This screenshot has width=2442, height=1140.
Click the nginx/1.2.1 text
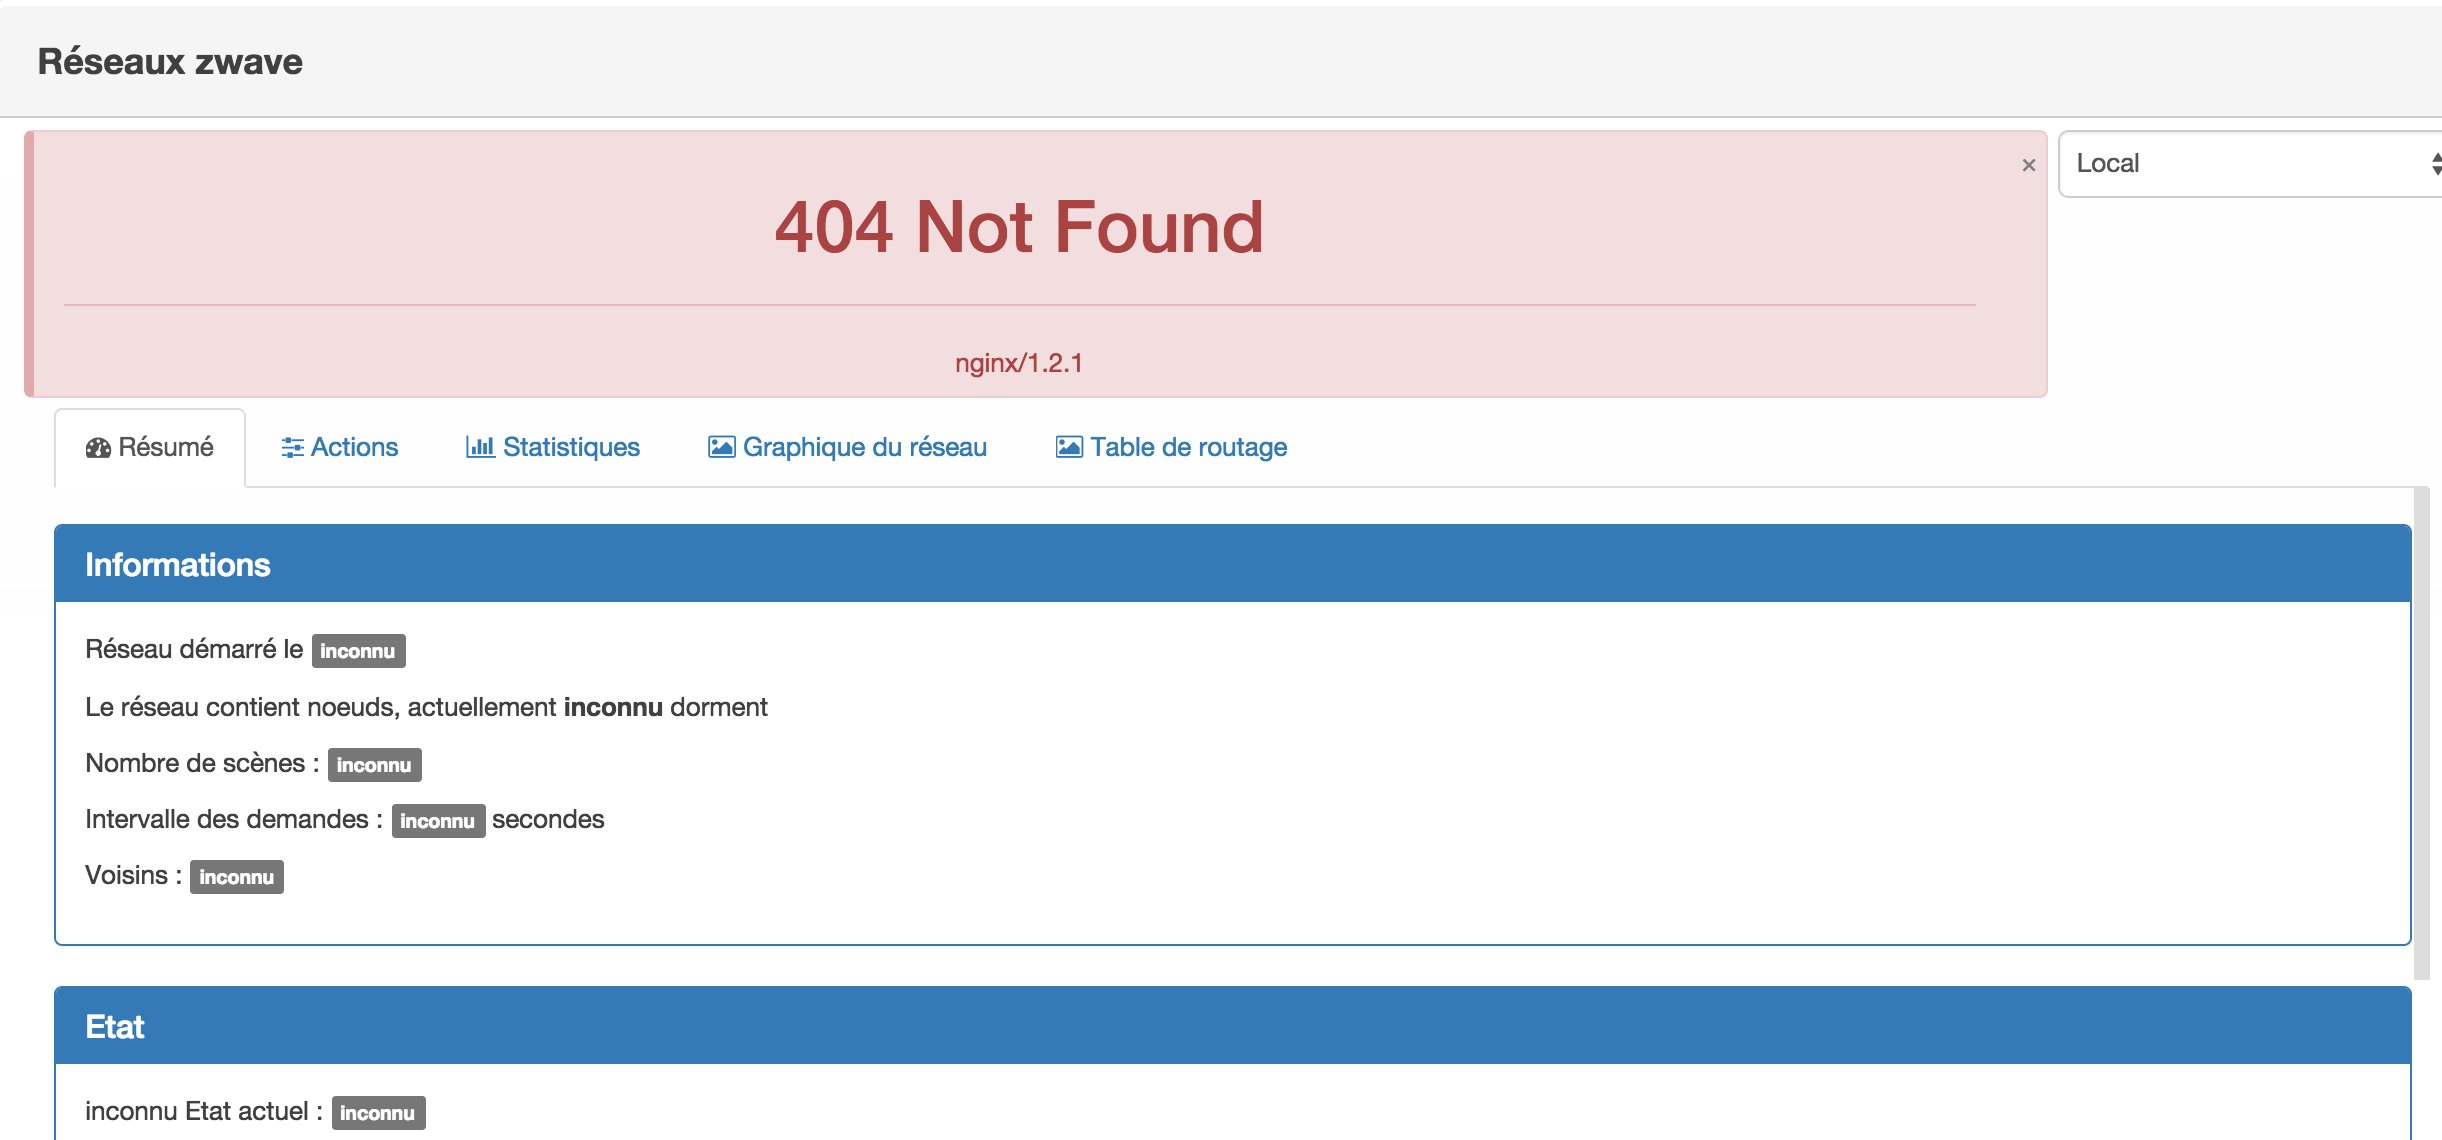point(1019,363)
